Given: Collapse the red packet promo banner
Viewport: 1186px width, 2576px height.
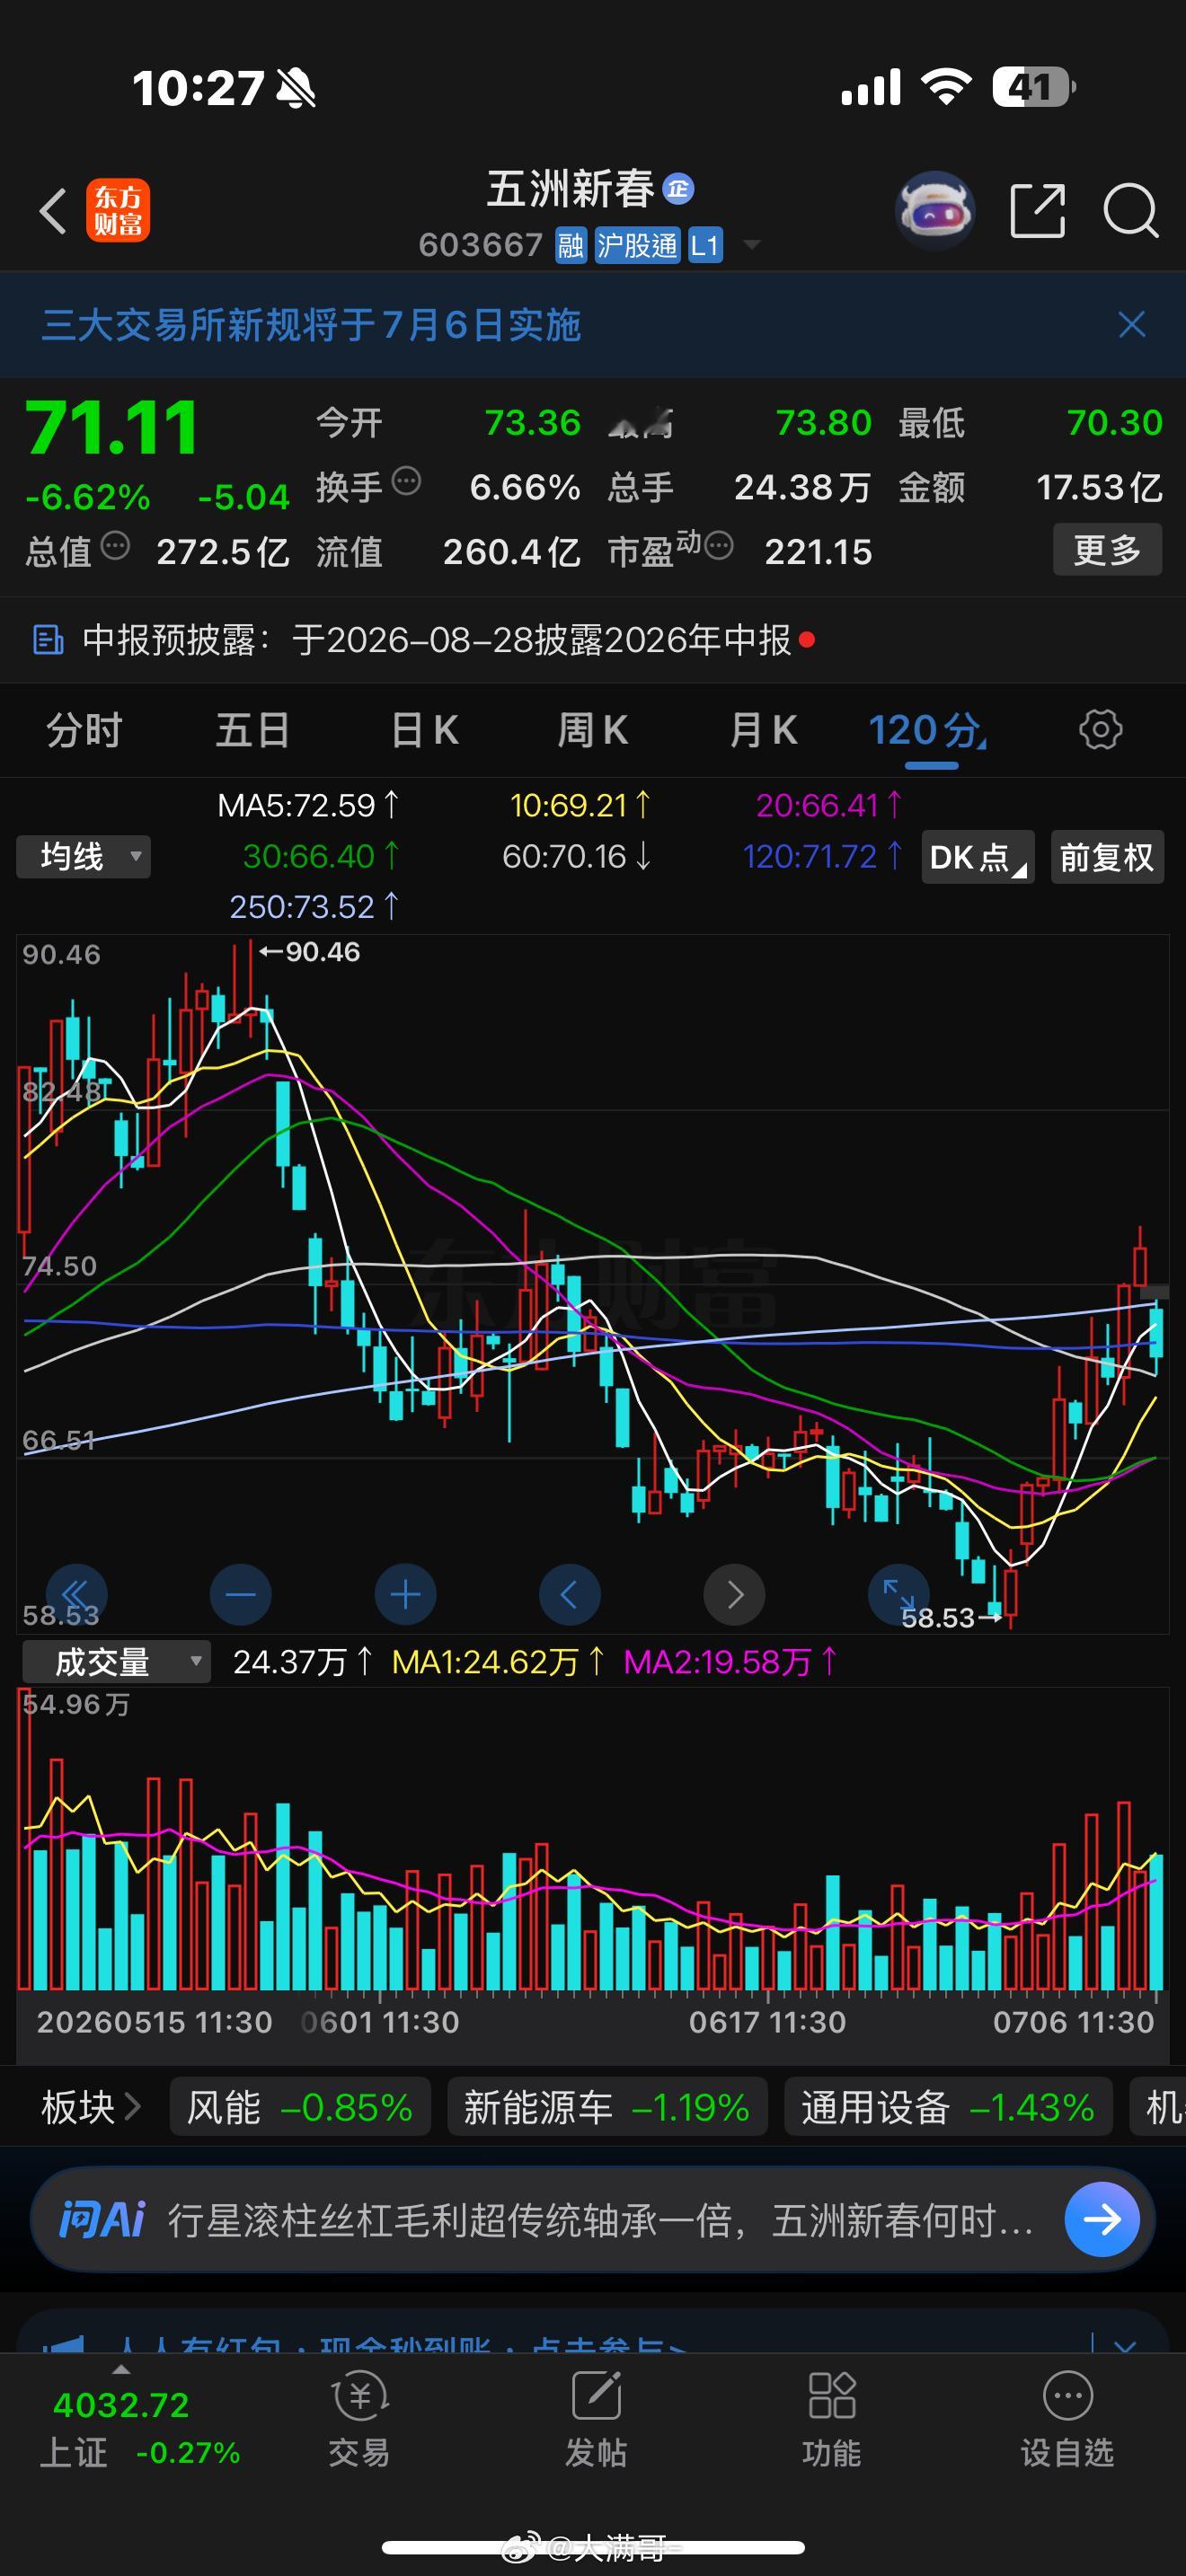Looking at the screenshot, I should pos(1125,2346).
